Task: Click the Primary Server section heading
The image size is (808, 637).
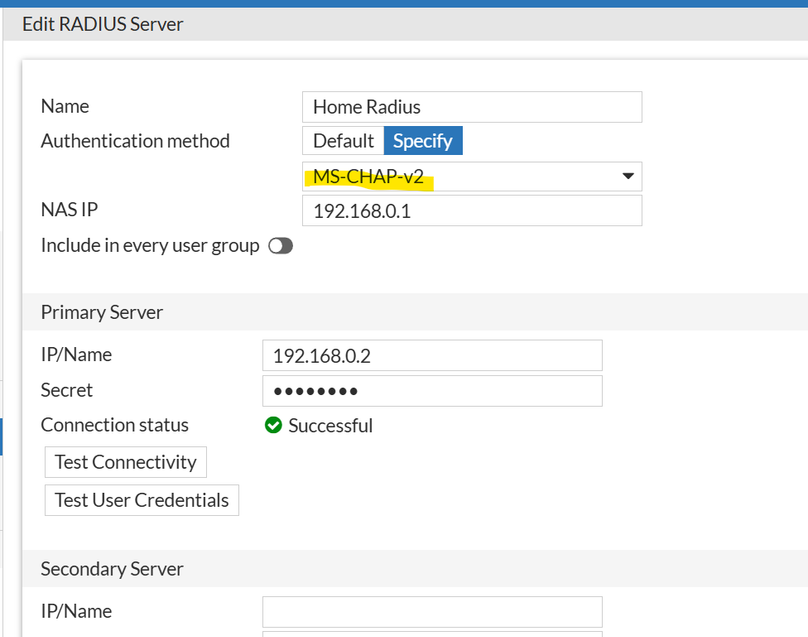Action: tap(102, 312)
